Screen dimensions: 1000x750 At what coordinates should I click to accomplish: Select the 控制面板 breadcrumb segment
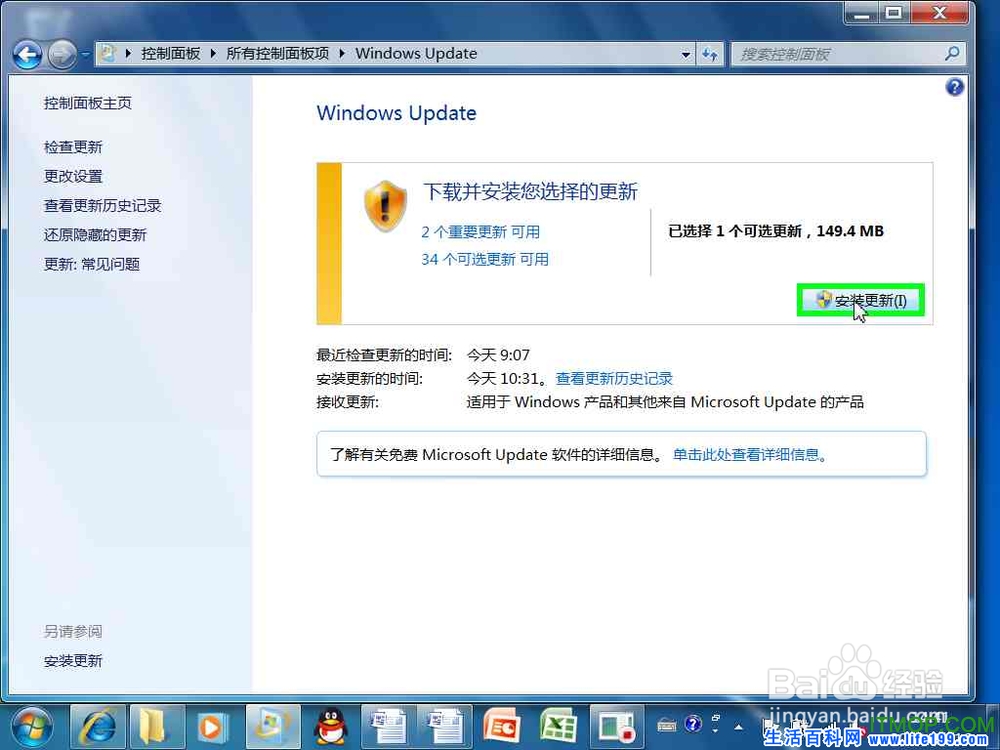[x=170, y=54]
